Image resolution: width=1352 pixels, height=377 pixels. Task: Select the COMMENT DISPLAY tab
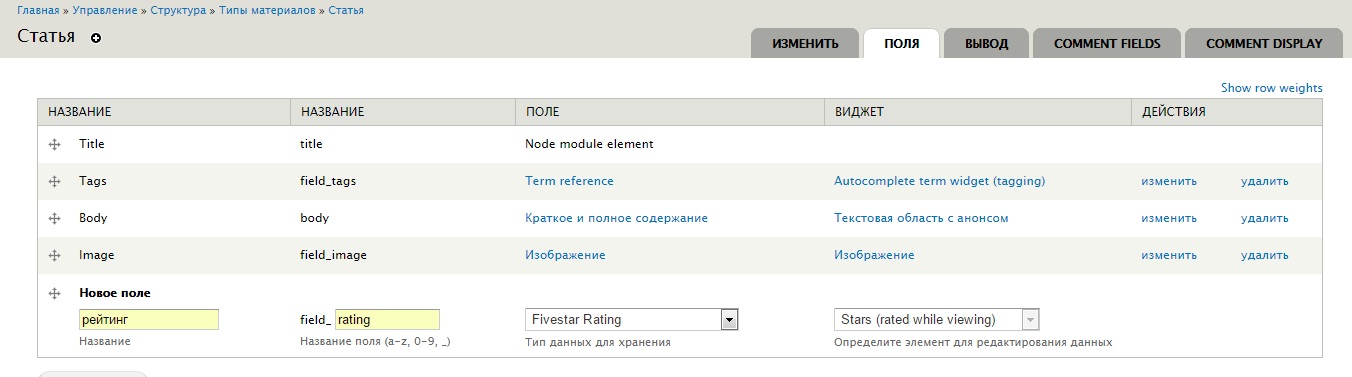[1264, 44]
